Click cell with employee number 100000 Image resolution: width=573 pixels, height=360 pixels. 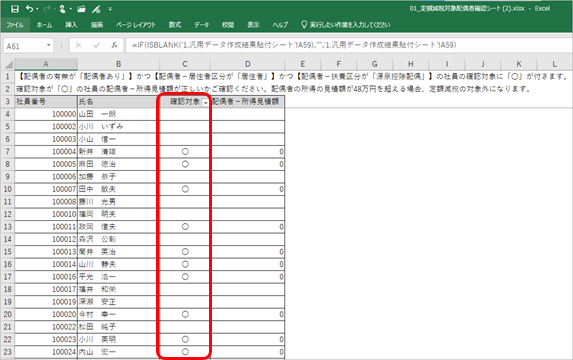pos(46,114)
